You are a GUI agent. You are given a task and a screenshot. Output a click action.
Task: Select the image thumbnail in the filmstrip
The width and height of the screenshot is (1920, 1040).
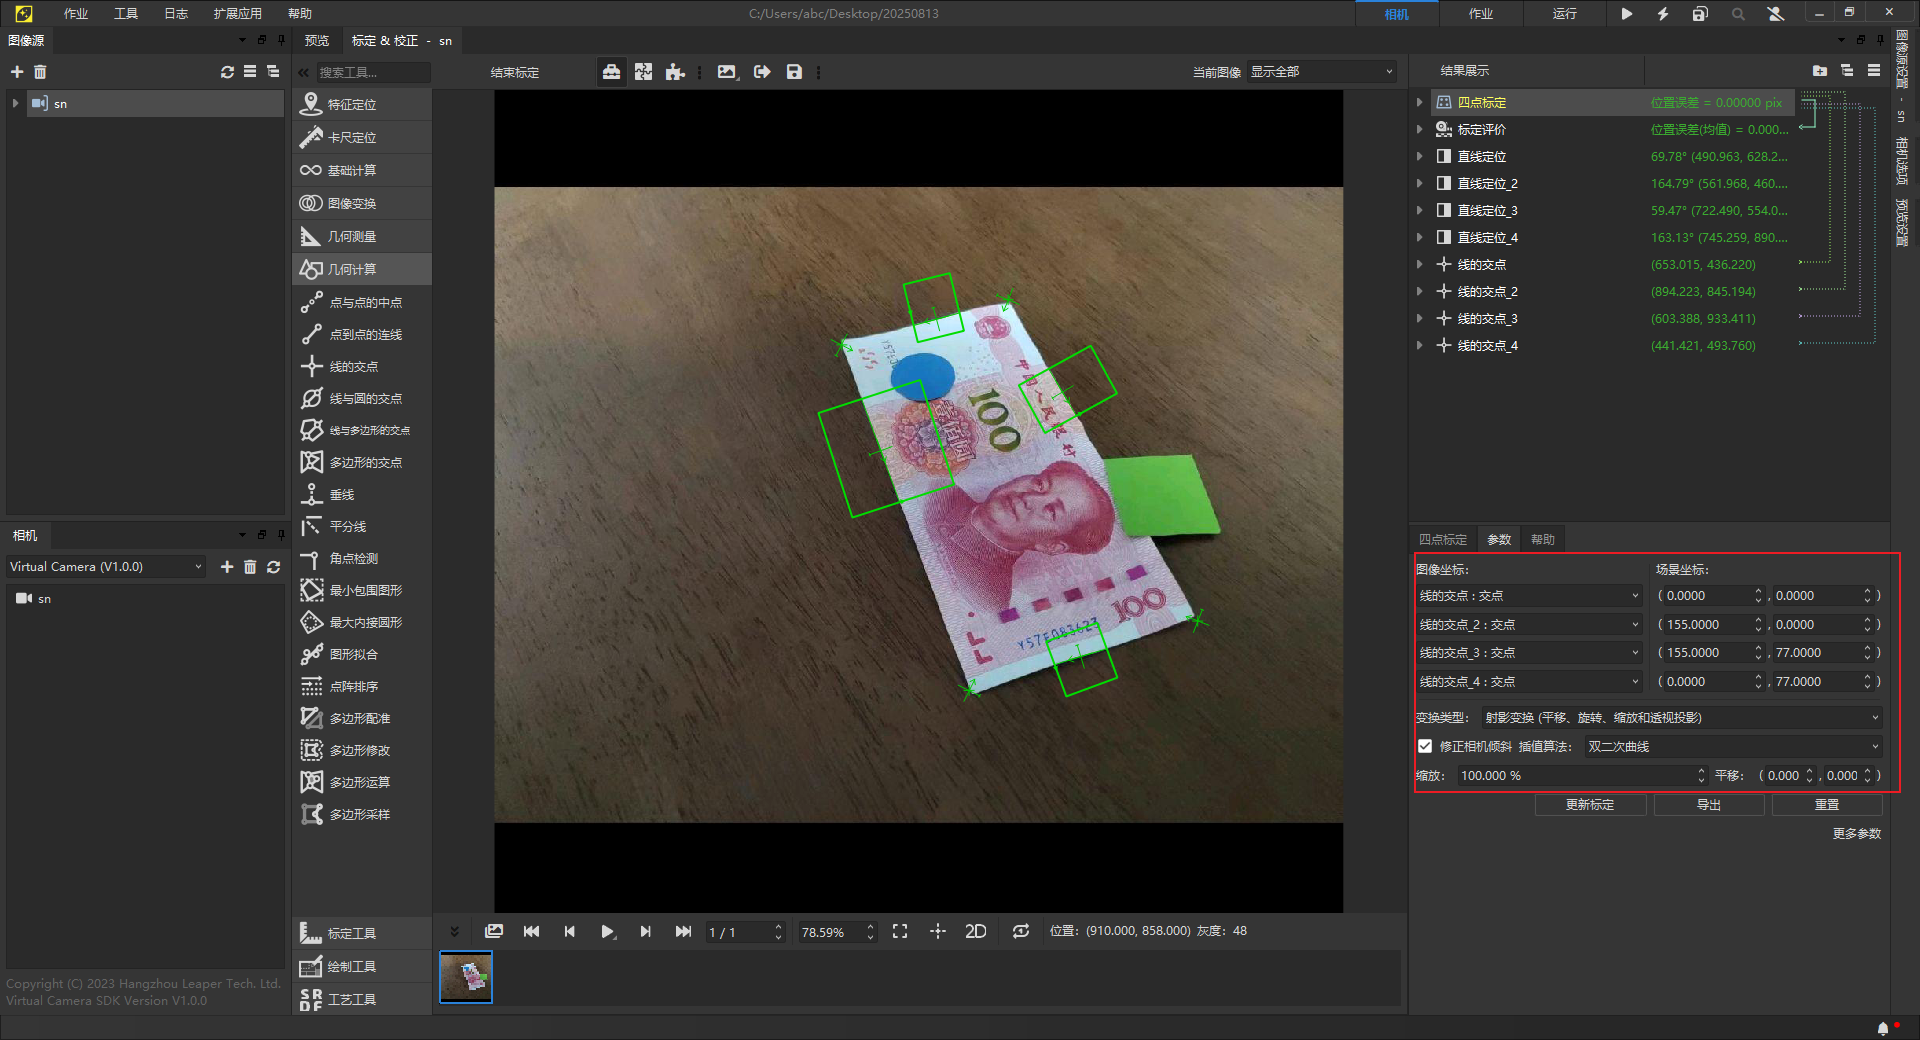pos(466,976)
